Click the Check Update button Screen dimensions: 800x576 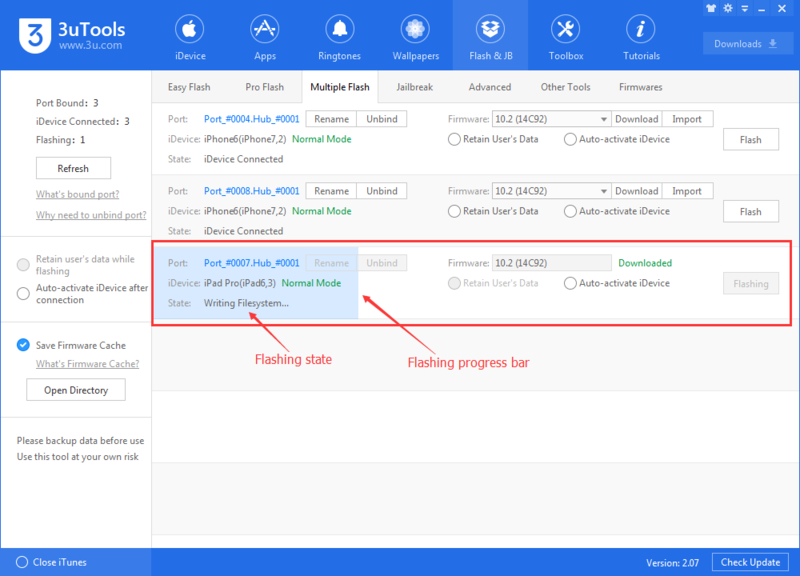coord(750,562)
